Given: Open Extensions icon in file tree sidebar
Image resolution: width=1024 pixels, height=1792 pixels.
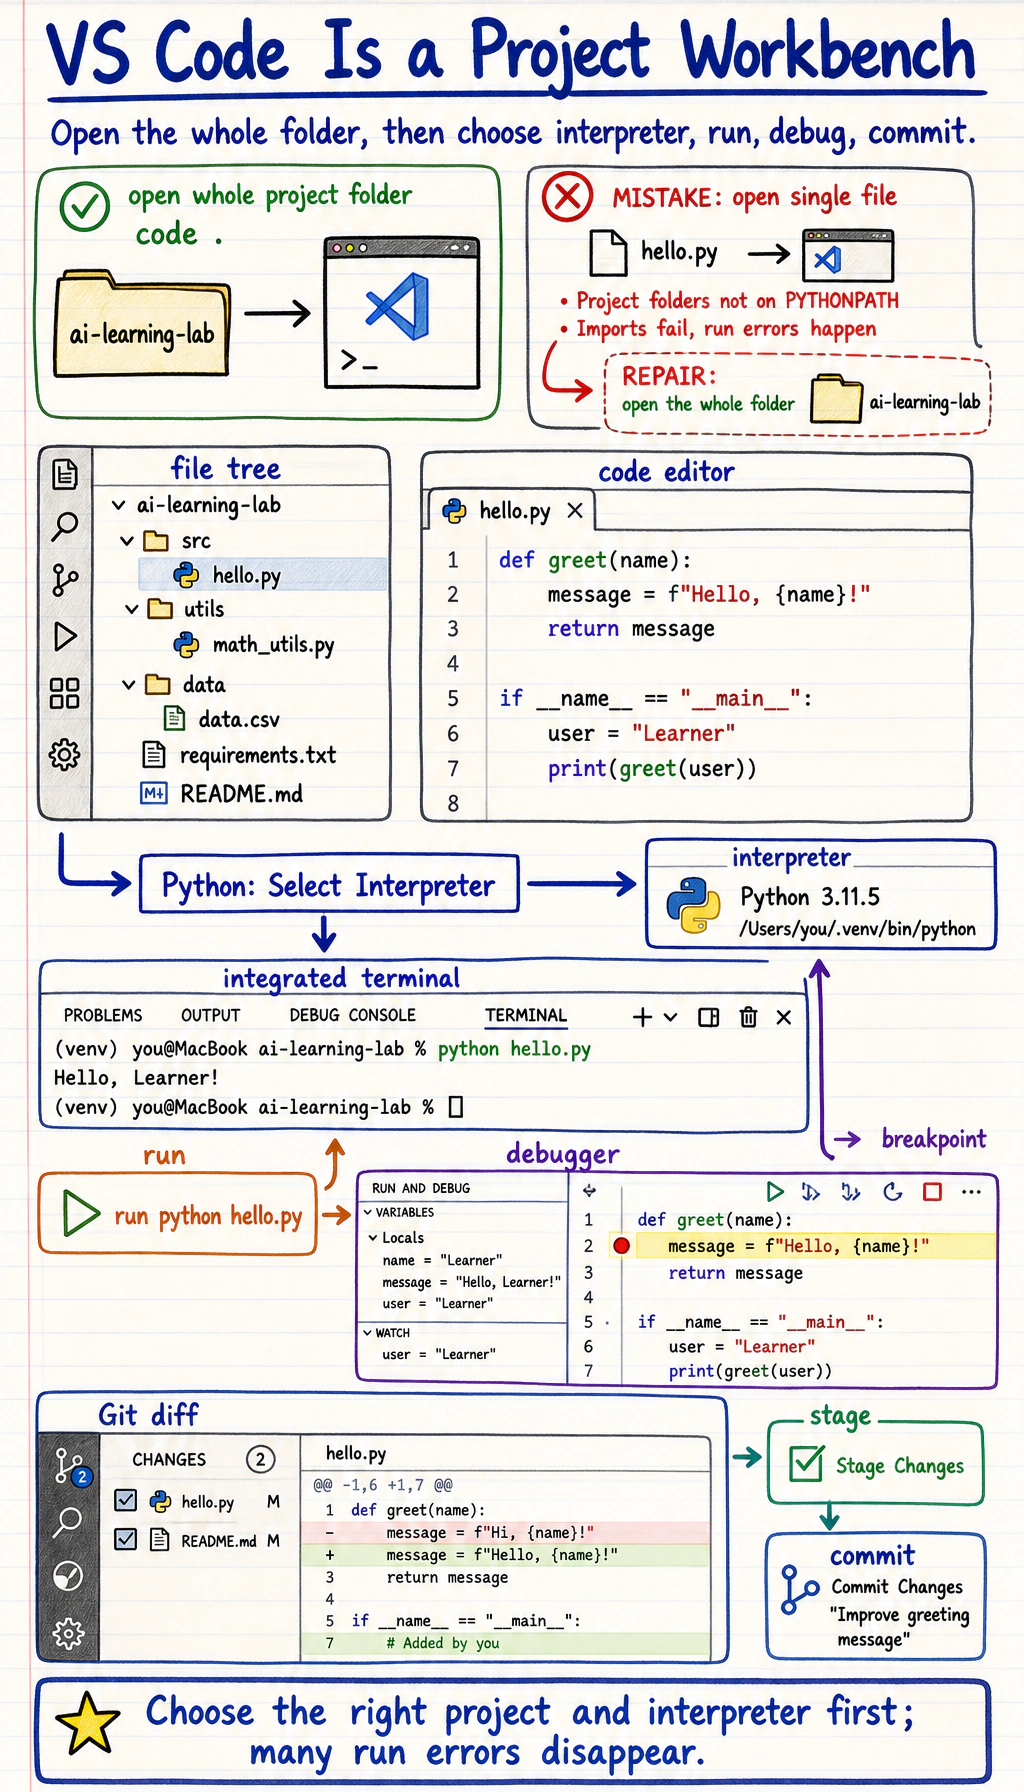Looking at the screenshot, I should pos(65,693).
